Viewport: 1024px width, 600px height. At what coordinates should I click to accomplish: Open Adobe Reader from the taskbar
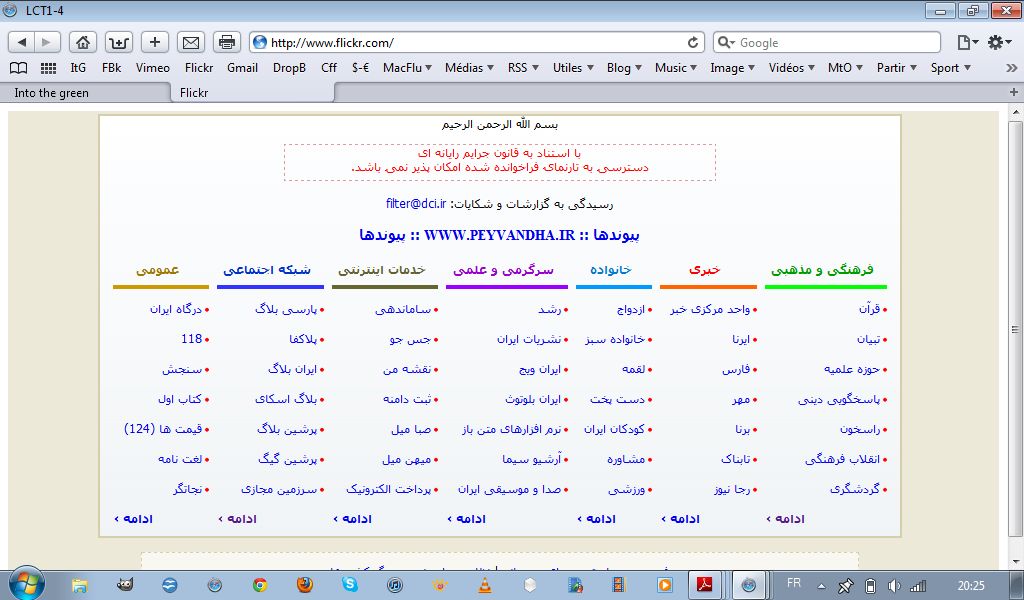coord(704,585)
